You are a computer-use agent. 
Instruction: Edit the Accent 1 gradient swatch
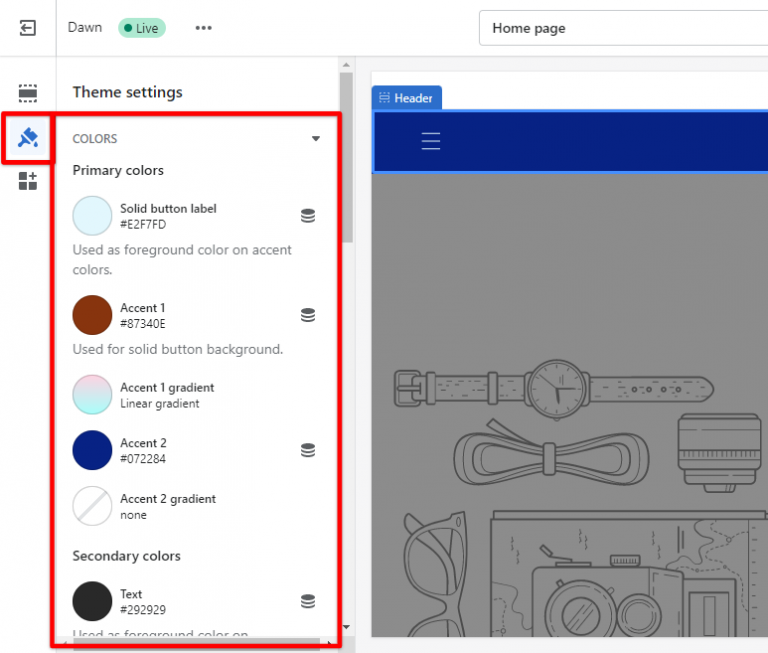(92, 395)
